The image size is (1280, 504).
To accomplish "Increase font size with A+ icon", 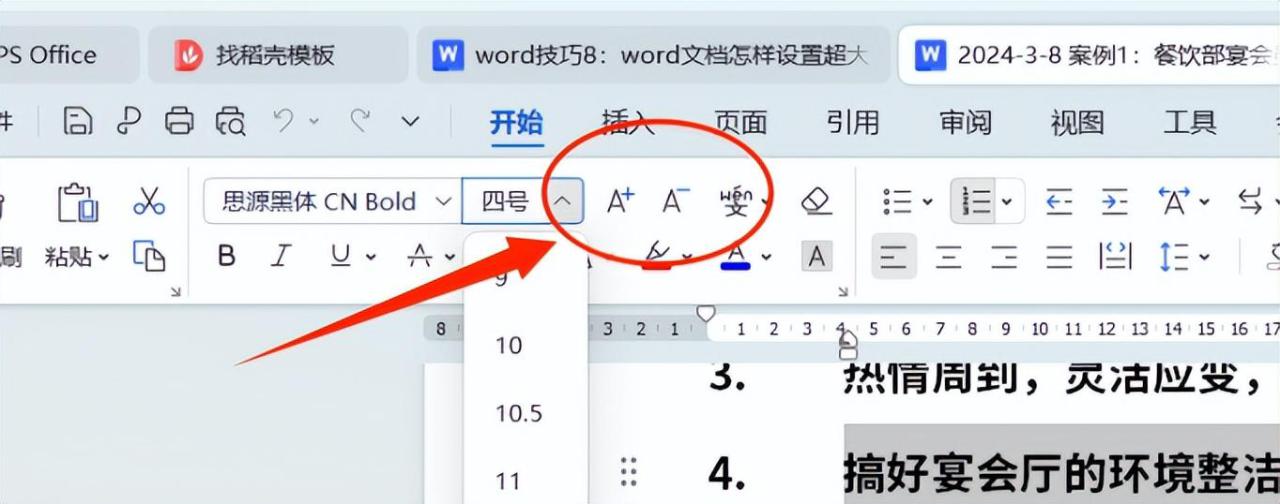I will [621, 201].
